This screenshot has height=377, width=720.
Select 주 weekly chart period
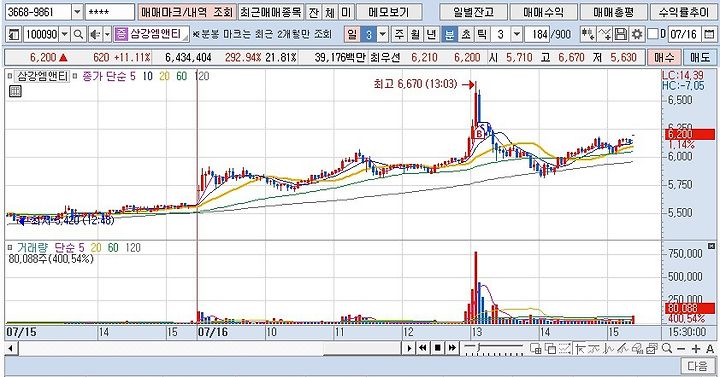click(x=399, y=34)
